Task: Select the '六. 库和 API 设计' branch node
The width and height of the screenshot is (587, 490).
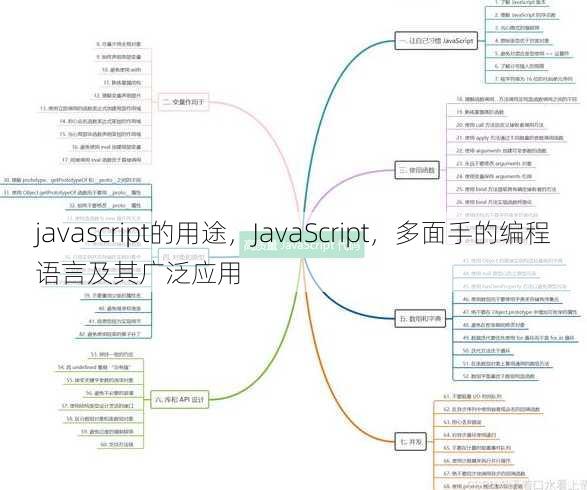Action: 180,399
